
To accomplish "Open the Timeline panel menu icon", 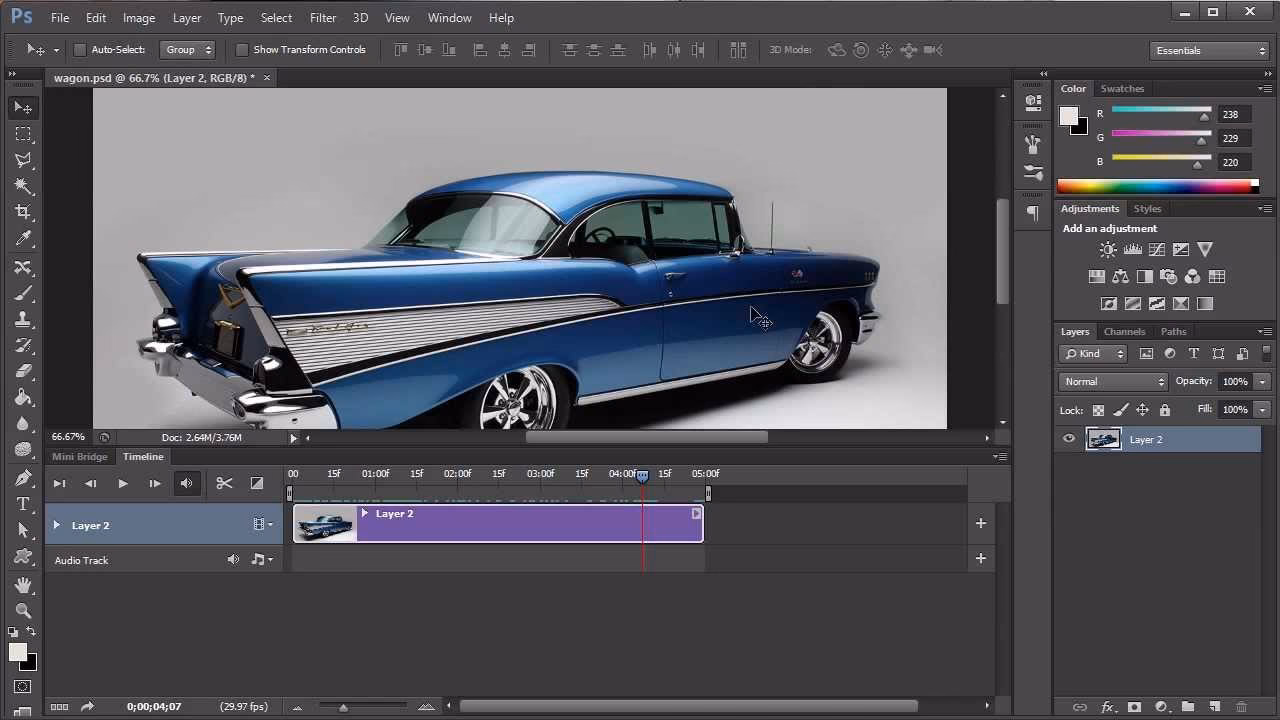I will [999, 456].
